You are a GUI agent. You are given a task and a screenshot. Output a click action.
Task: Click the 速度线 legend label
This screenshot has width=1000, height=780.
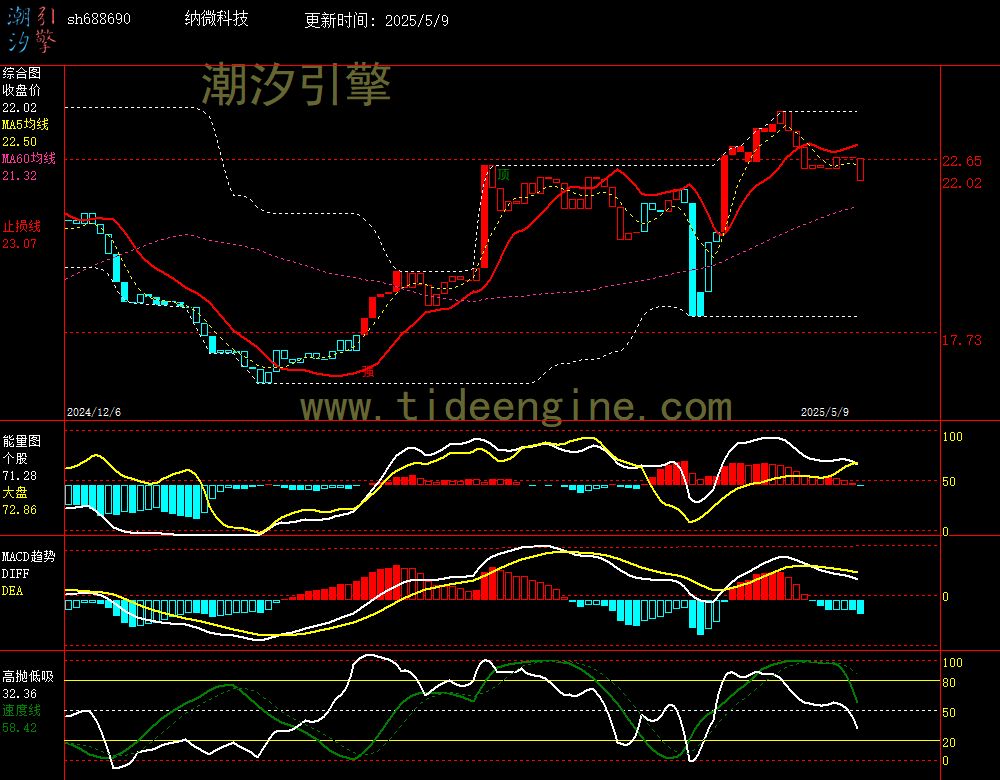(22, 710)
